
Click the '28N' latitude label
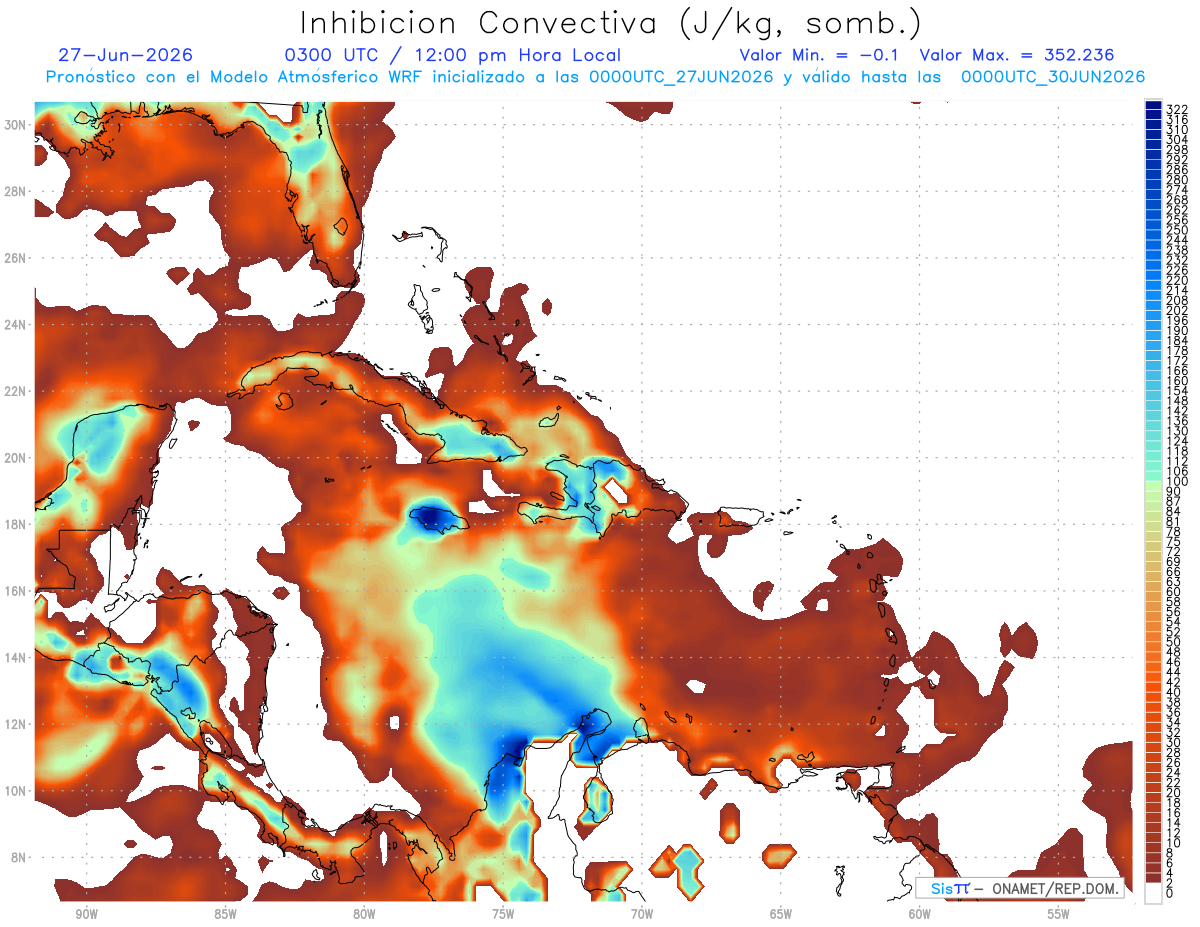16,191
